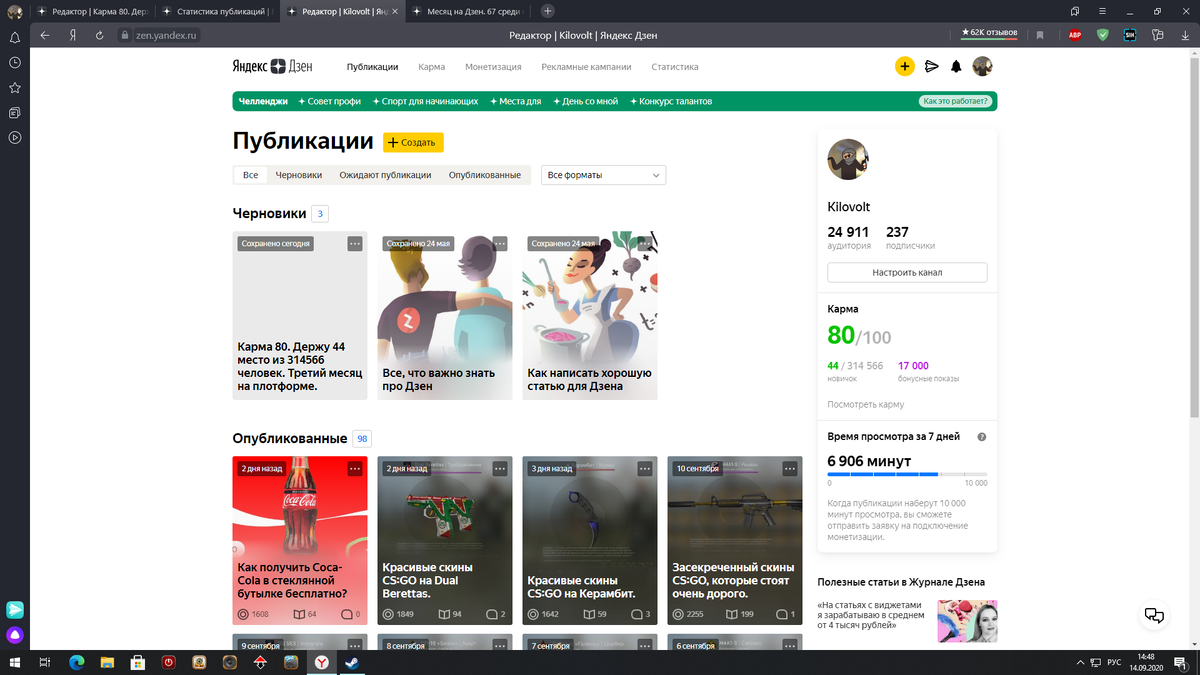Viewport: 1200px width, 675px height.
Task: Click the browser reload icon
Action: pyautogui.click(x=99, y=35)
